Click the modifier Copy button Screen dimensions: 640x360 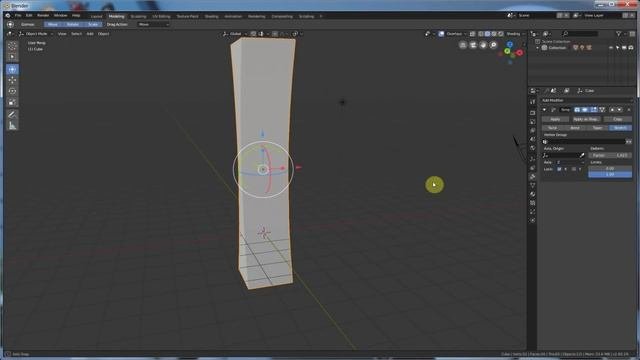tap(618, 119)
